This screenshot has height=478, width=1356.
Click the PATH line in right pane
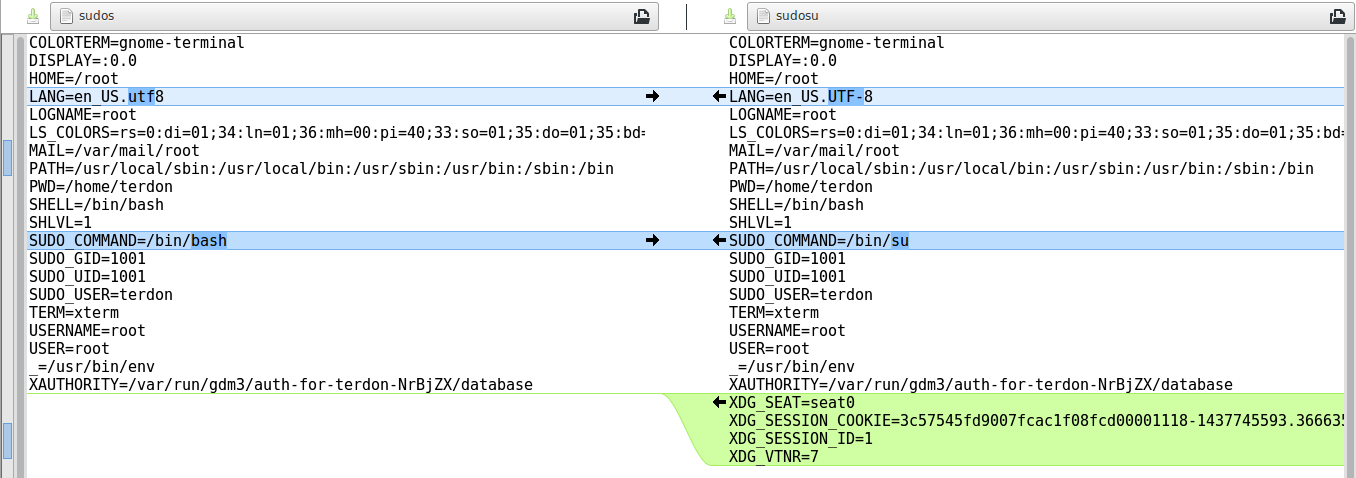pyautogui.click(x=1021, y=169)
